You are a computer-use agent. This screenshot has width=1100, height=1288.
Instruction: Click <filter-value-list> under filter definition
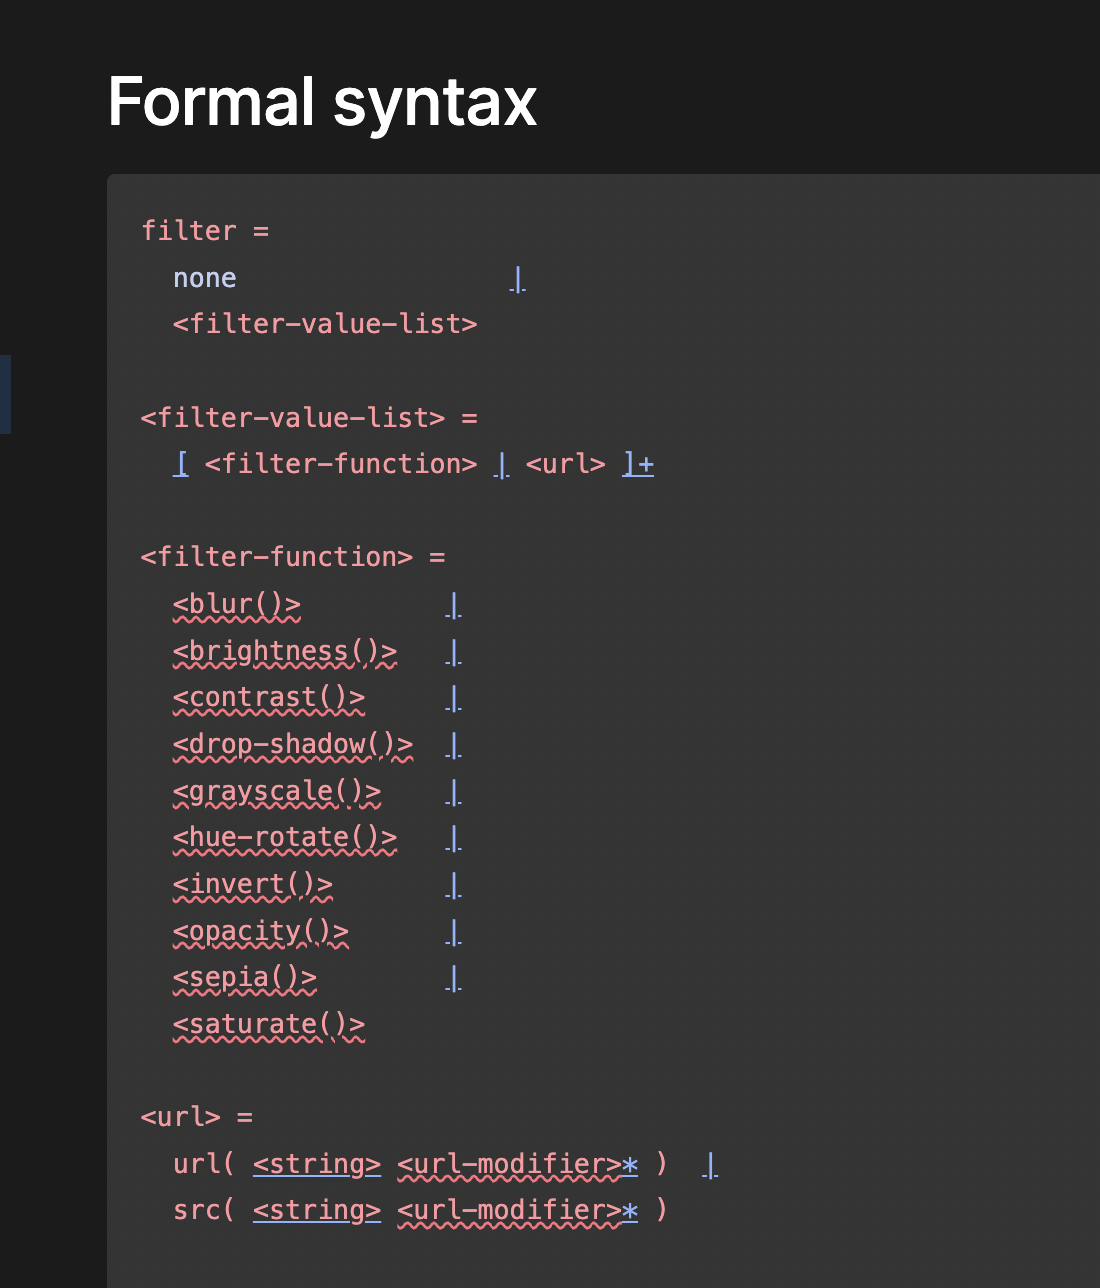(325, 324)
